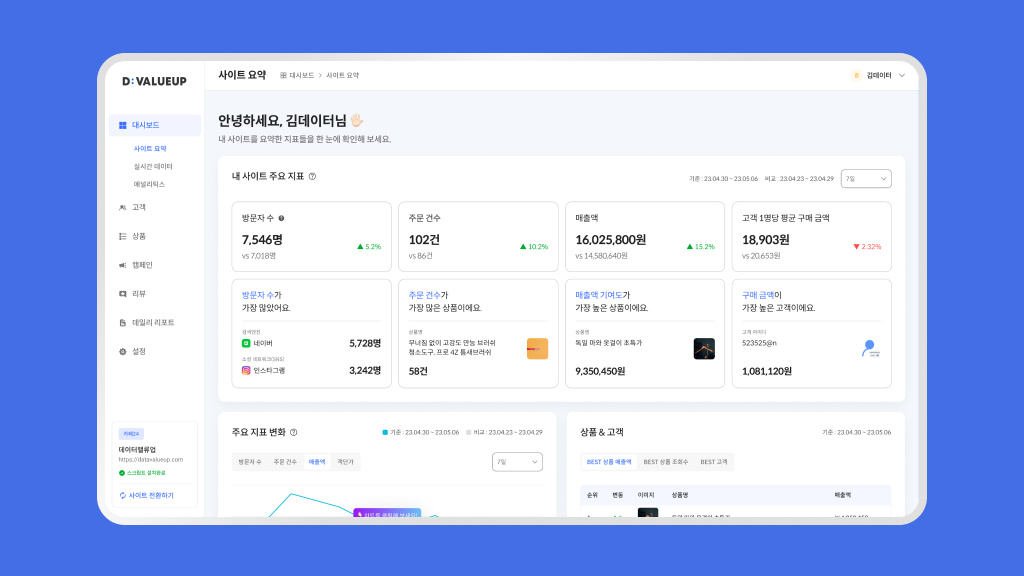Click the blue 주문 건수 link in insight card
The image size is (1024, 576).
click(424, 295)
